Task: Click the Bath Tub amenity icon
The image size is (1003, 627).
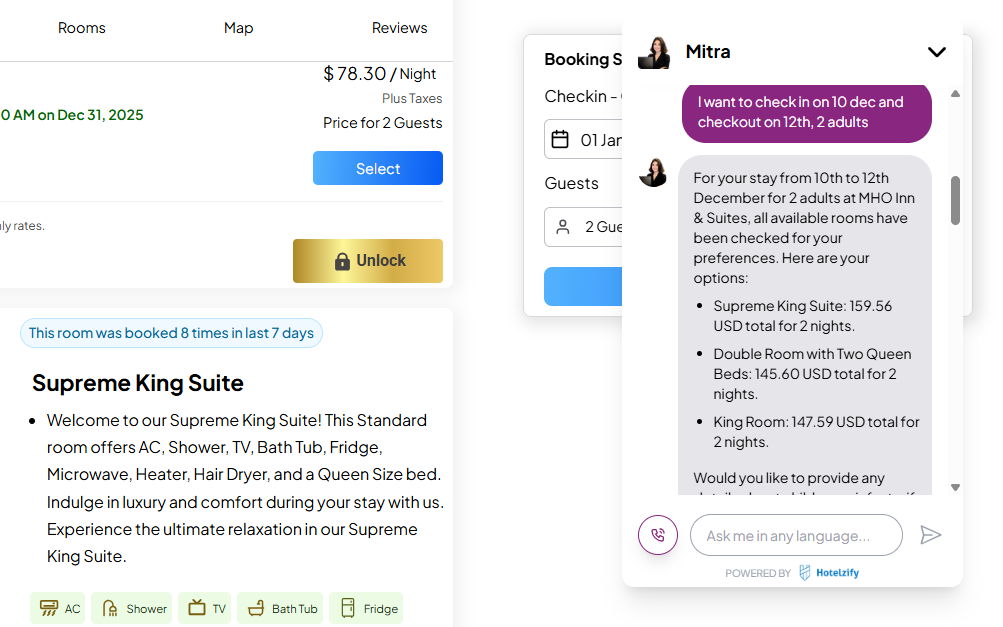Action: [257, 608]
